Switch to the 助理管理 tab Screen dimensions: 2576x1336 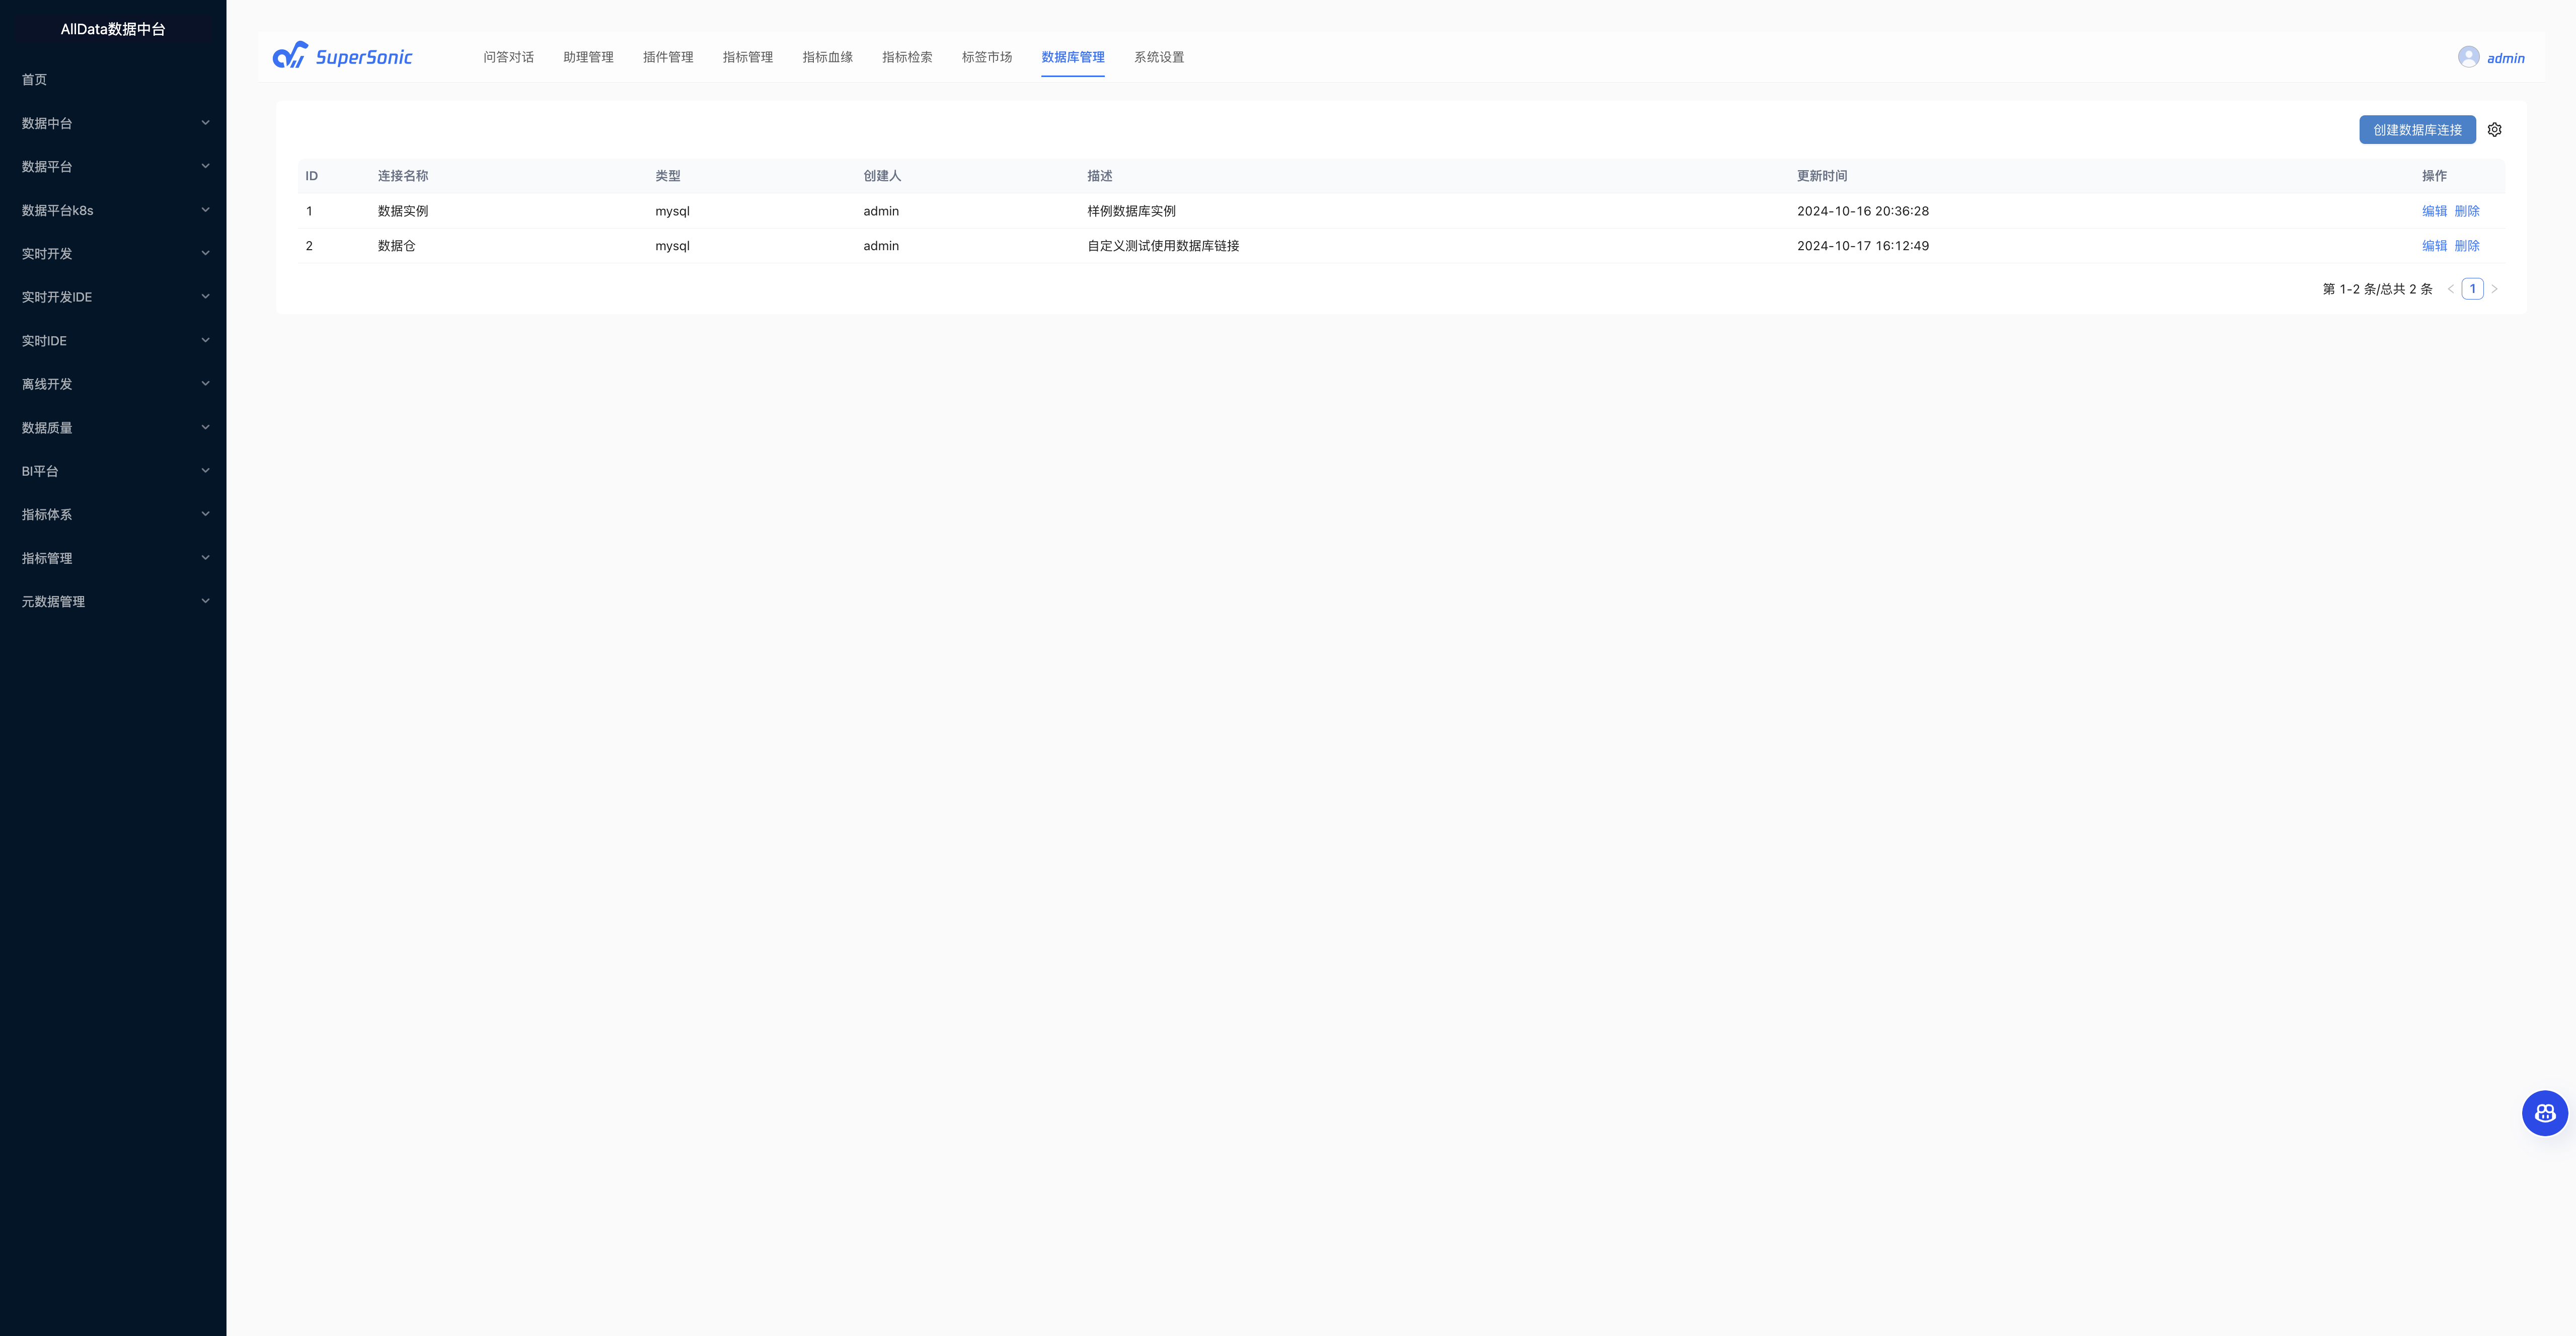588,57
